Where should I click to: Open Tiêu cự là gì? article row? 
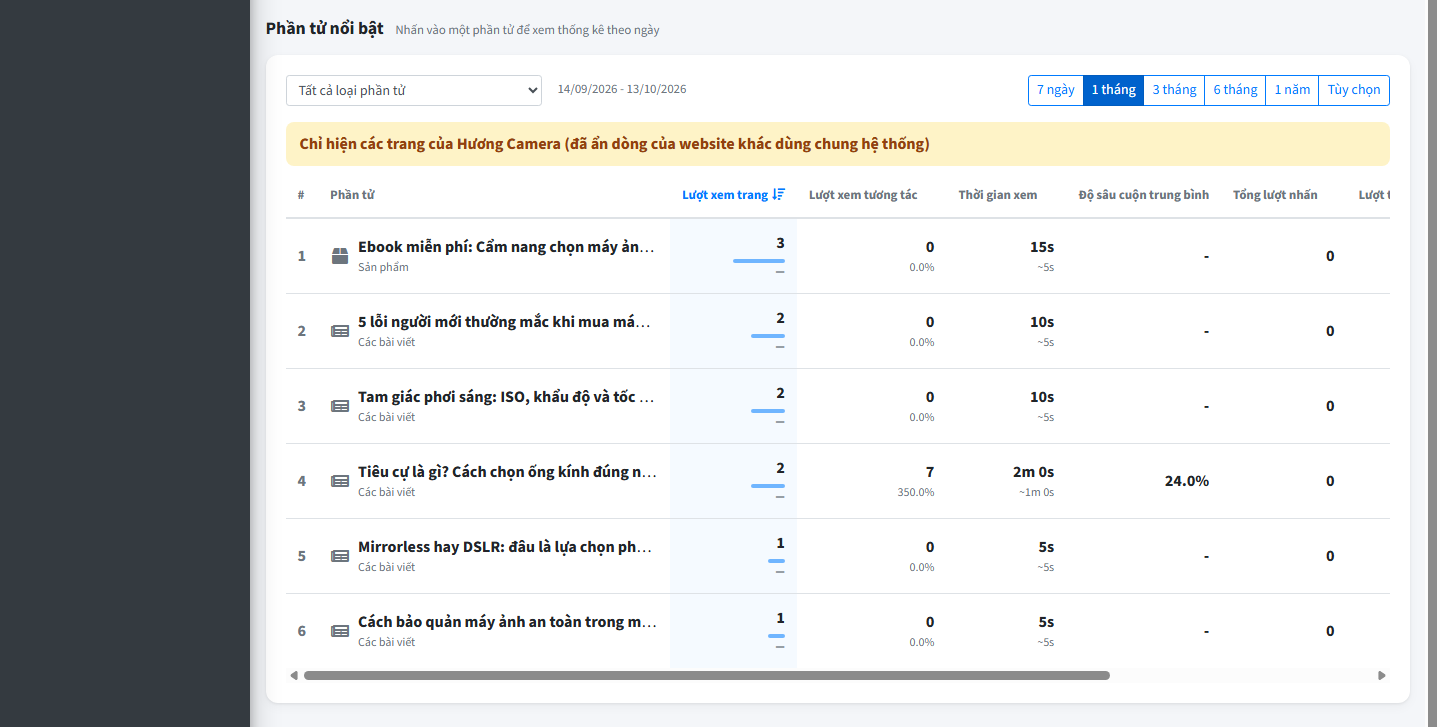click(x=838, y=481)
